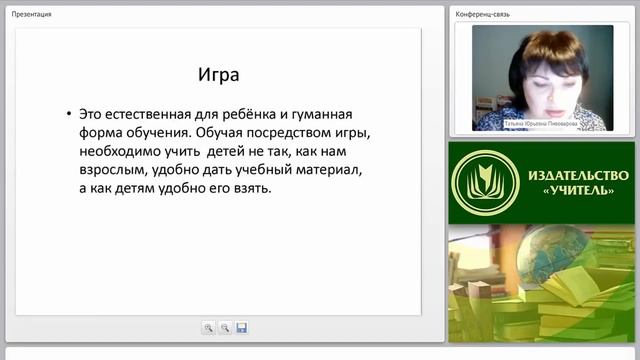
Task: Click the zoom out magnifier icon
Action: coord(225,328)
